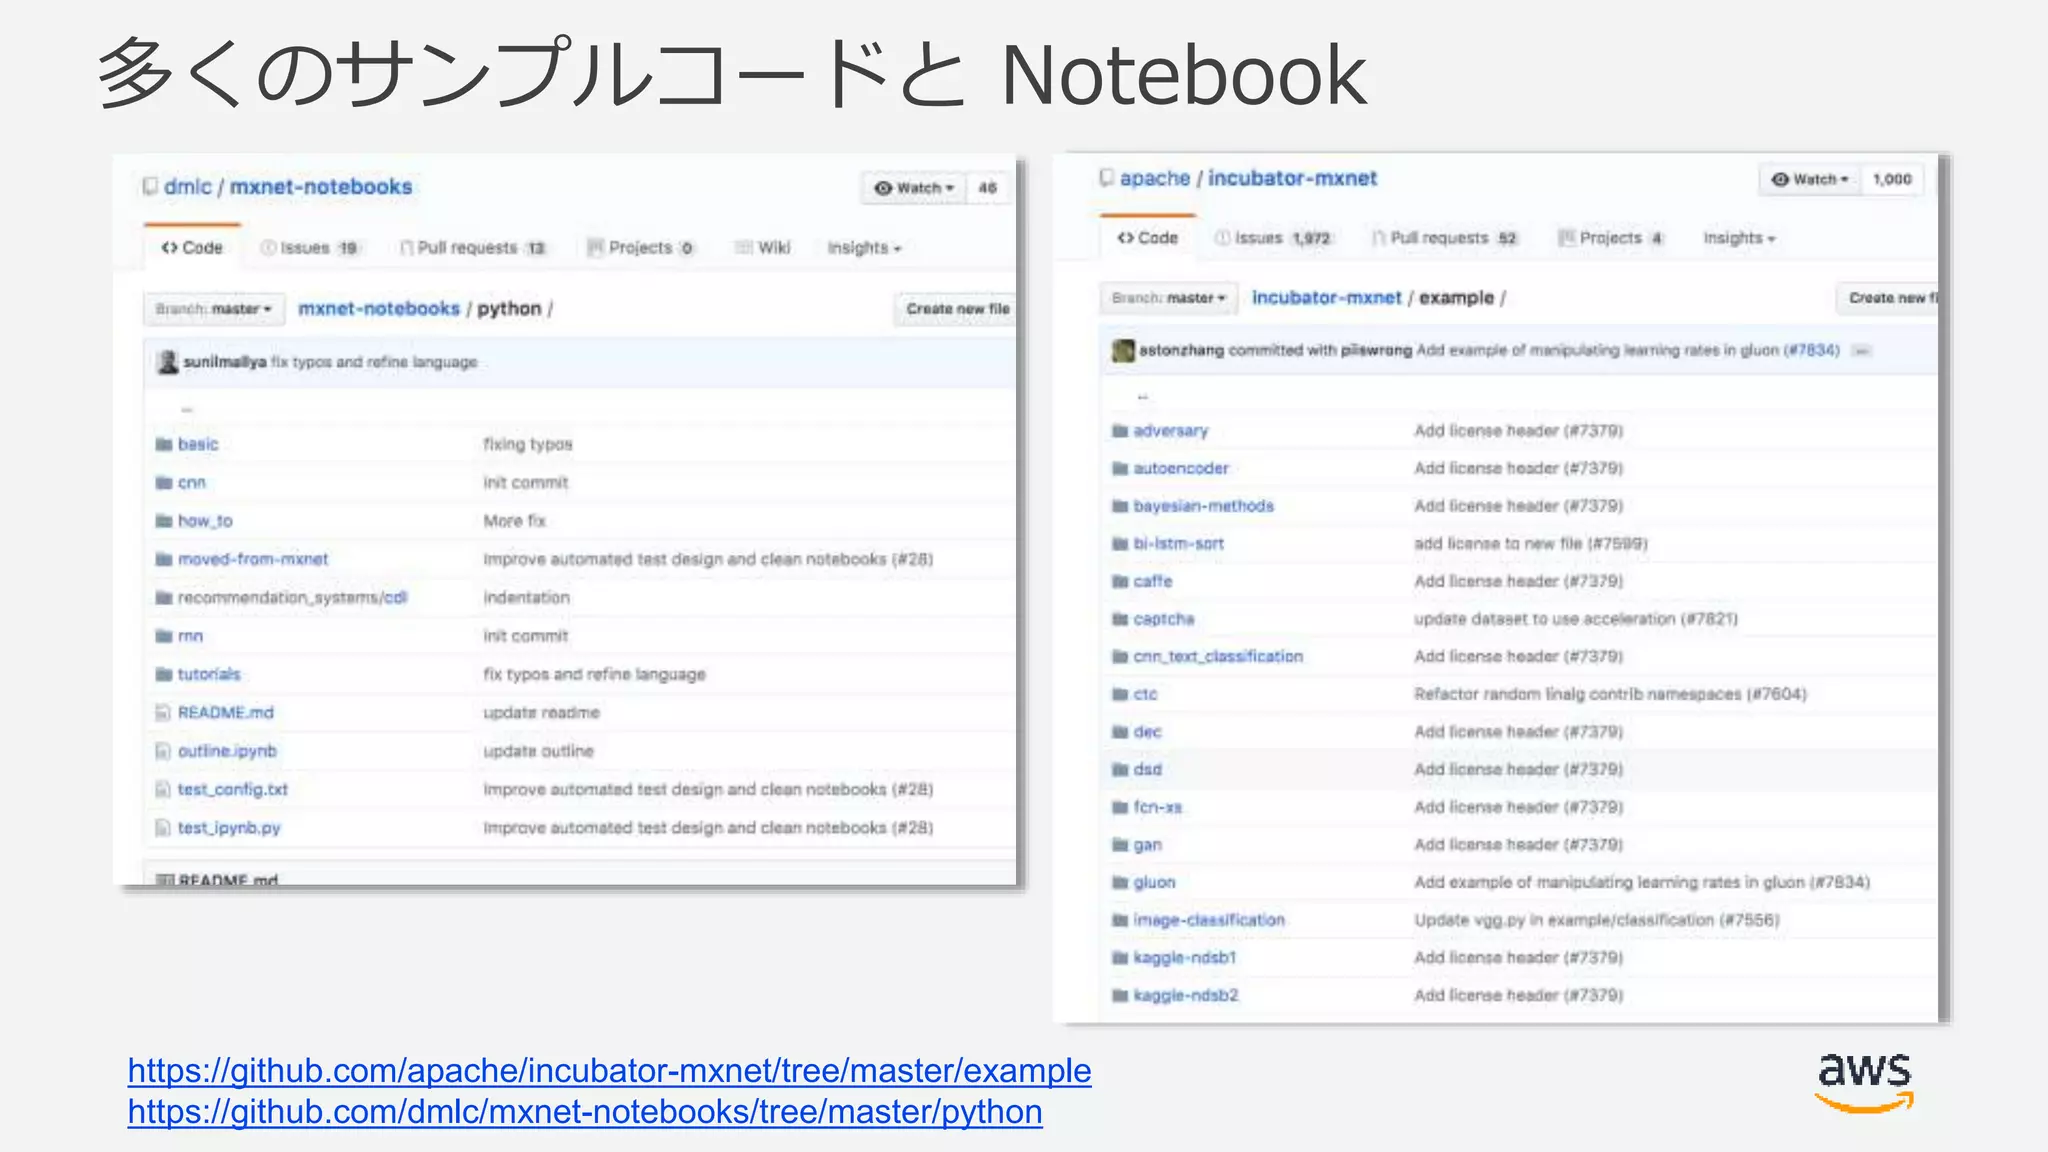This screenshot has height=1152, width=2048.
Task: Click Create new file in mxnet-notebooks
Action: [x=956, y=309]
